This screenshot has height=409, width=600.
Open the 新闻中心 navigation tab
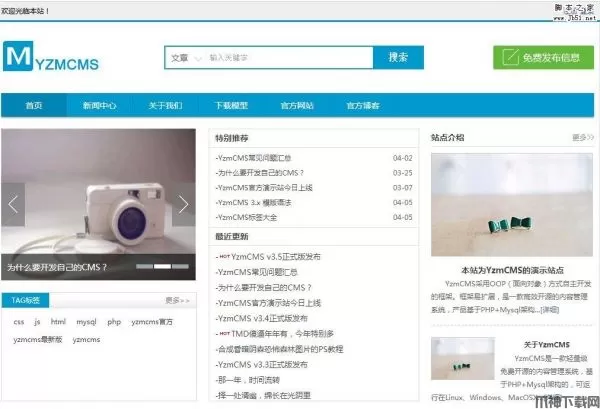click(99, 105)
